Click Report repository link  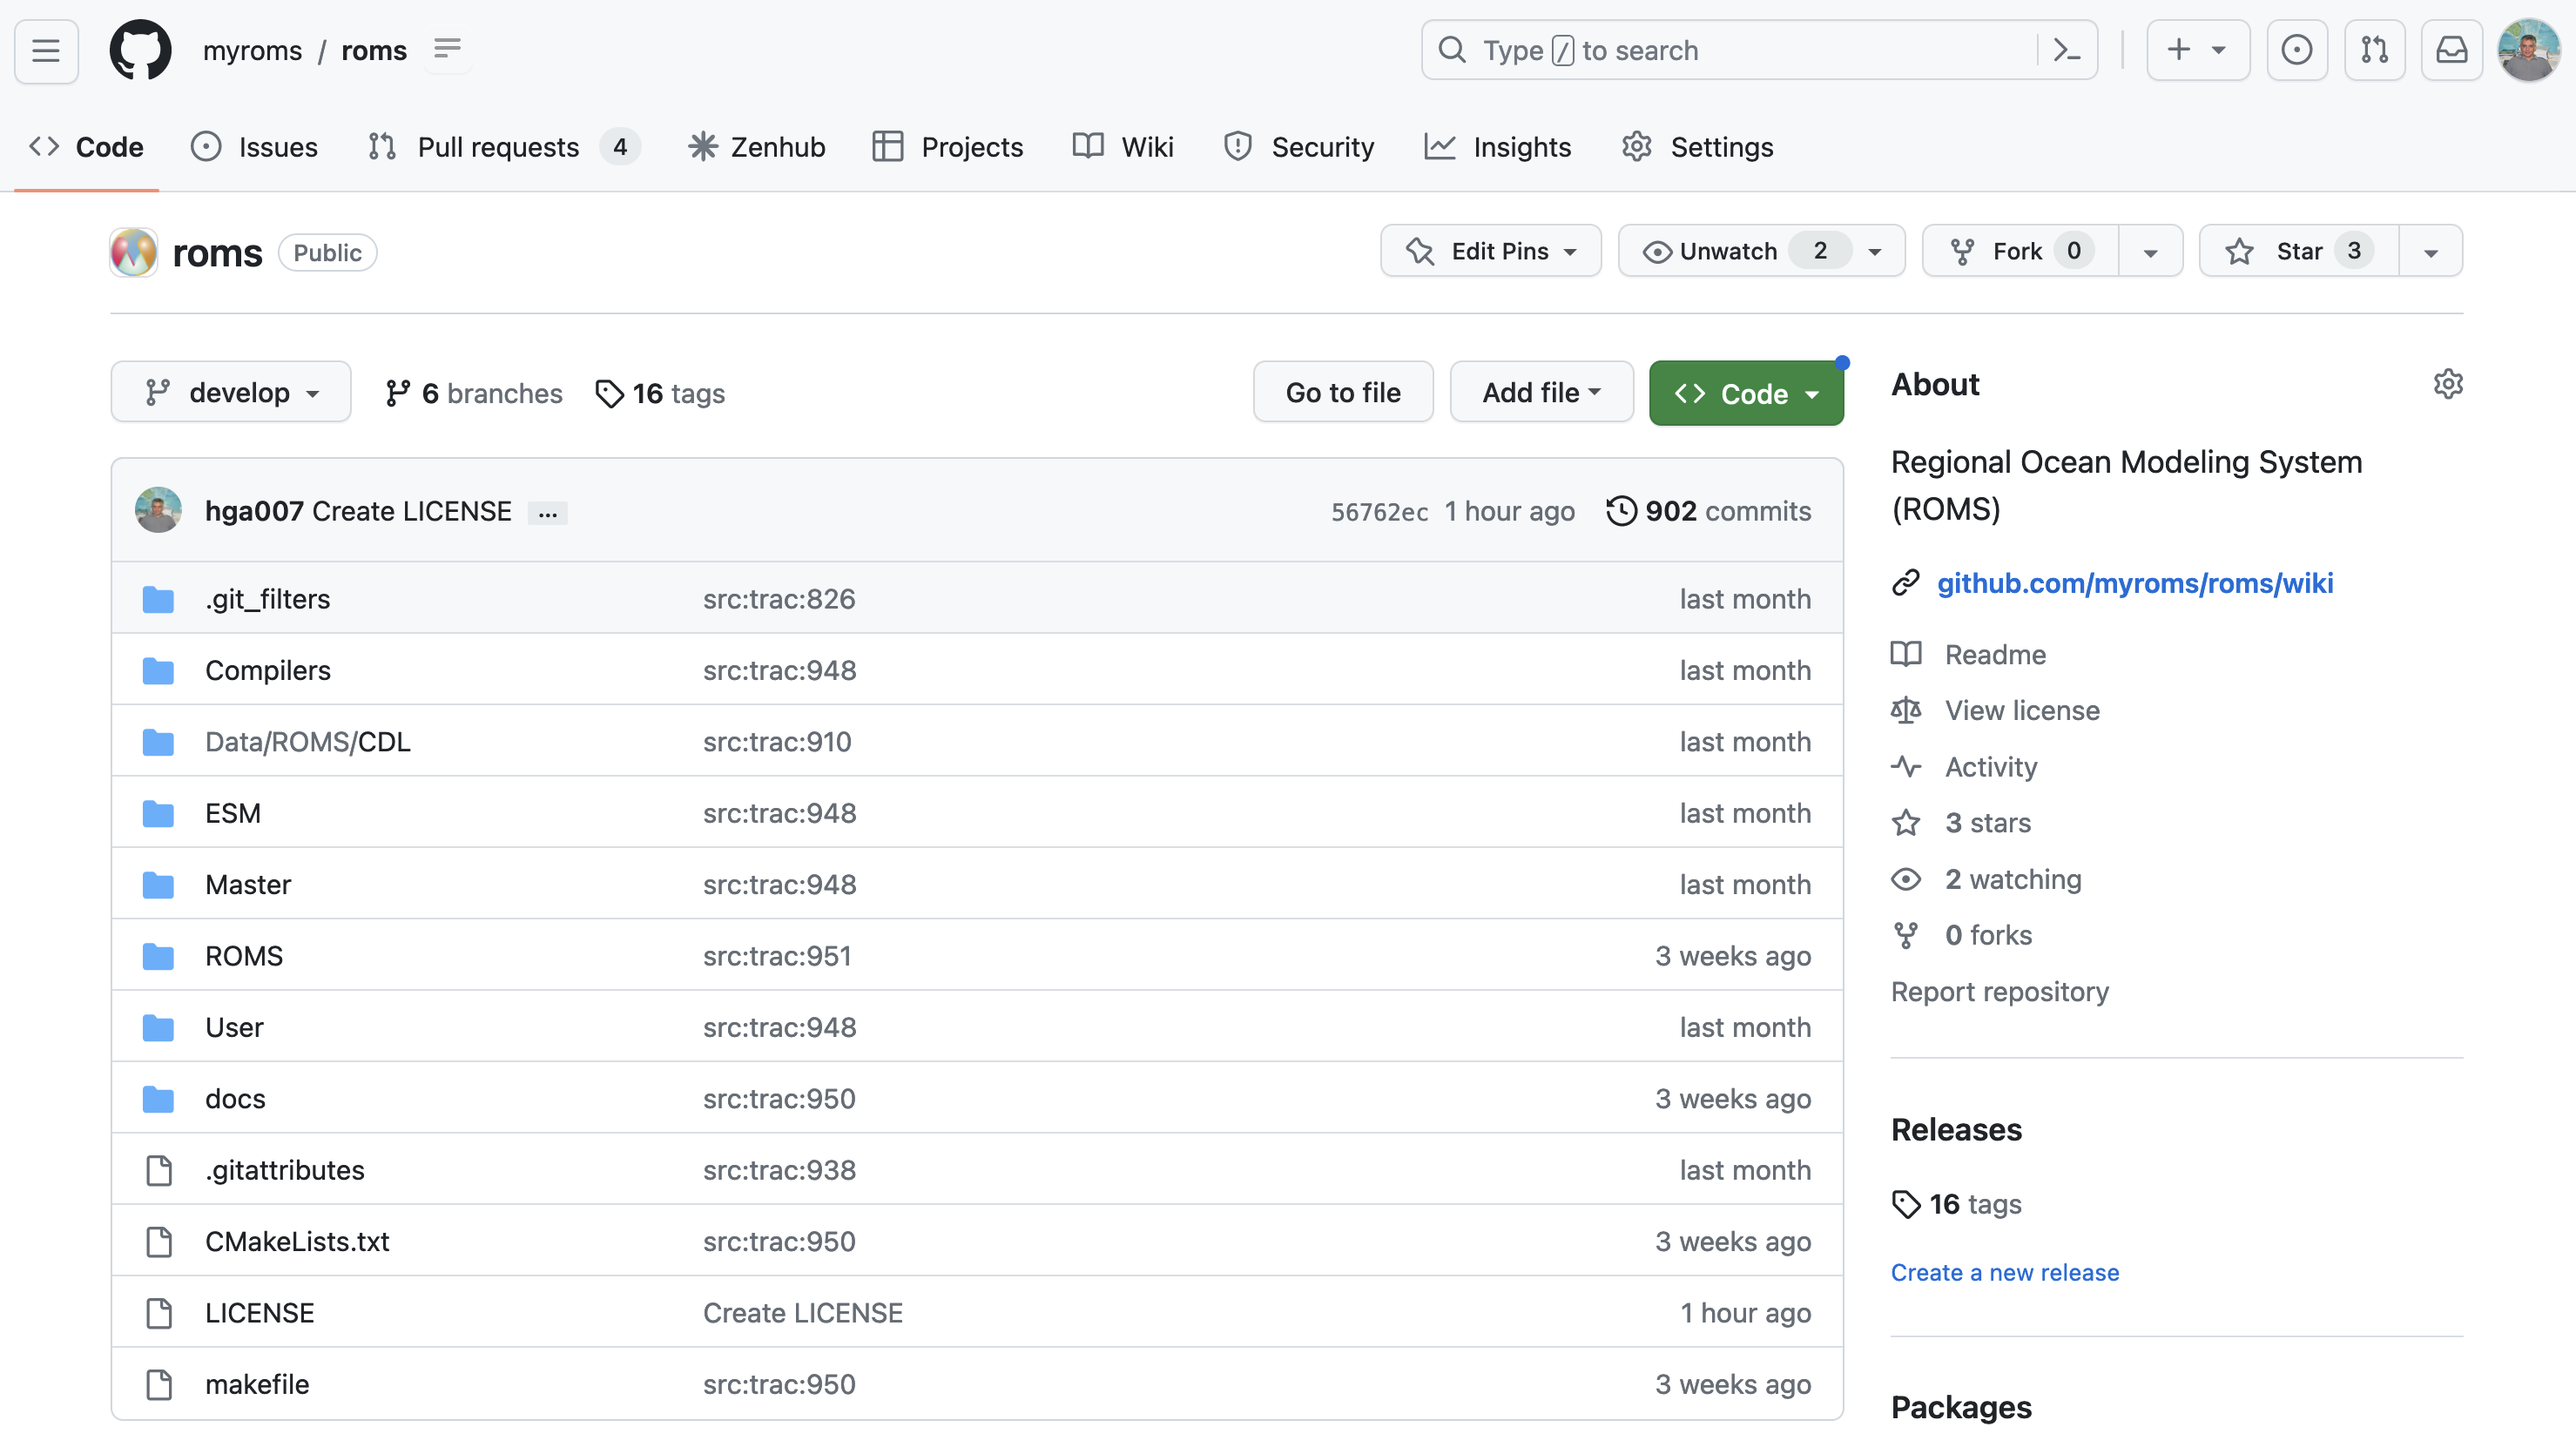[1999, 991]
